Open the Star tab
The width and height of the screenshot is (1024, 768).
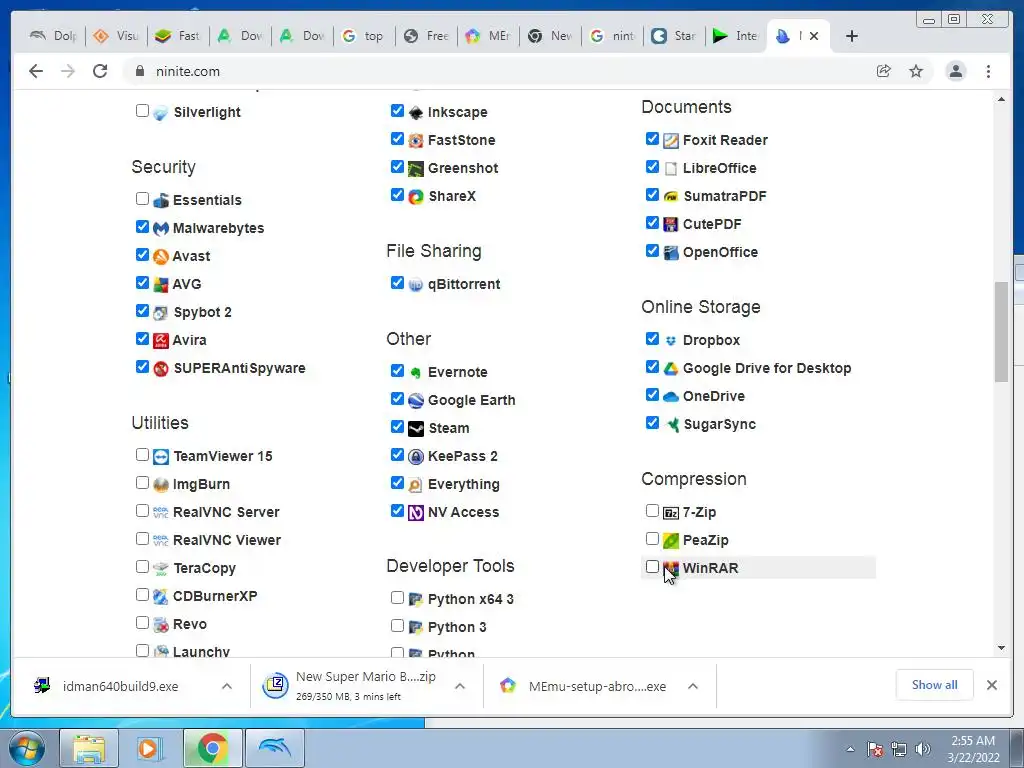pos(675,36)
